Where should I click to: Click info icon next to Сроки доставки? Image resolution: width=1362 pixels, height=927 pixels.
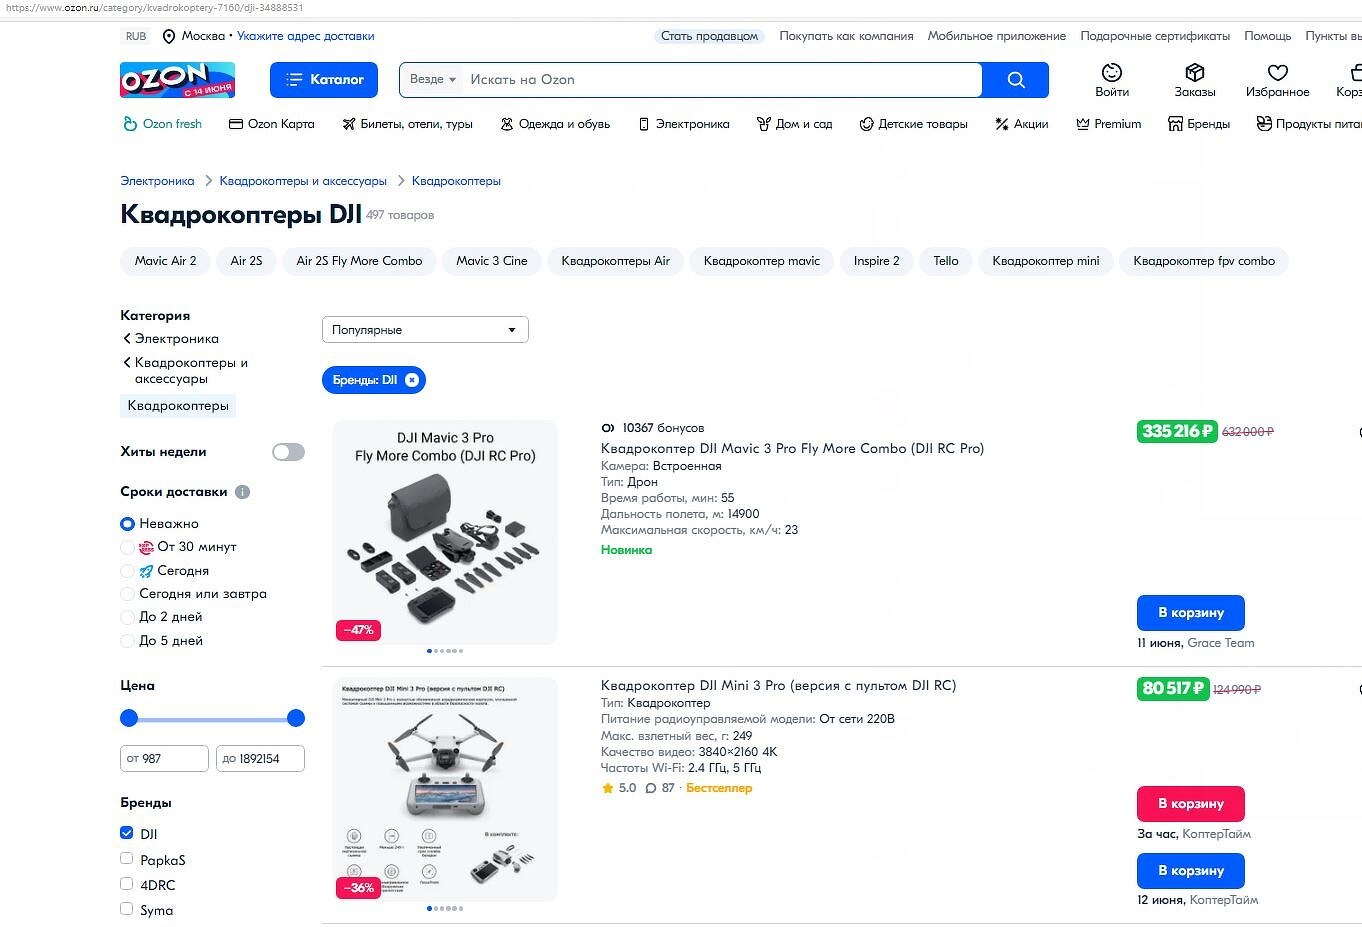coord(242,492)
